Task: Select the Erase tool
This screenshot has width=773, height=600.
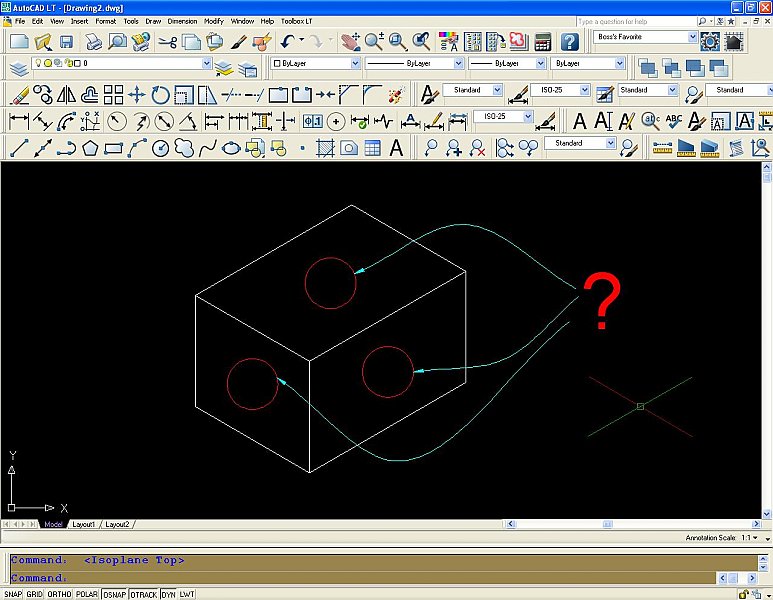Action: (20, 95)
